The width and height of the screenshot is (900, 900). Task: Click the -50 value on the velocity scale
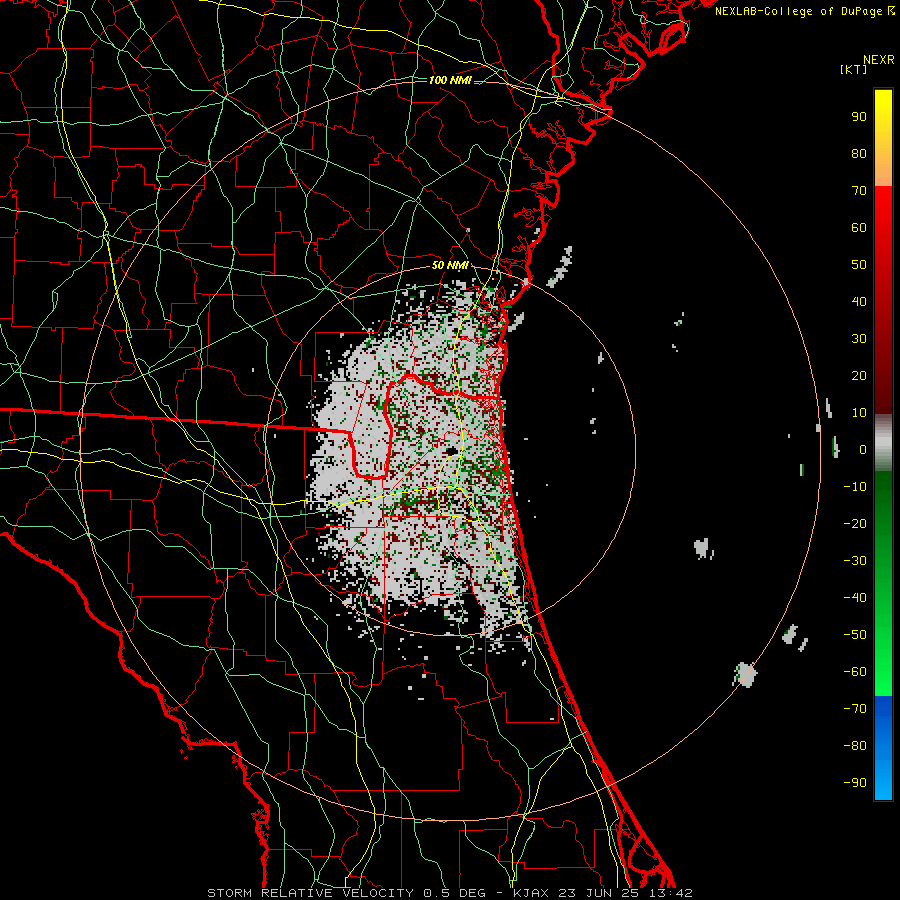(855, 635)
